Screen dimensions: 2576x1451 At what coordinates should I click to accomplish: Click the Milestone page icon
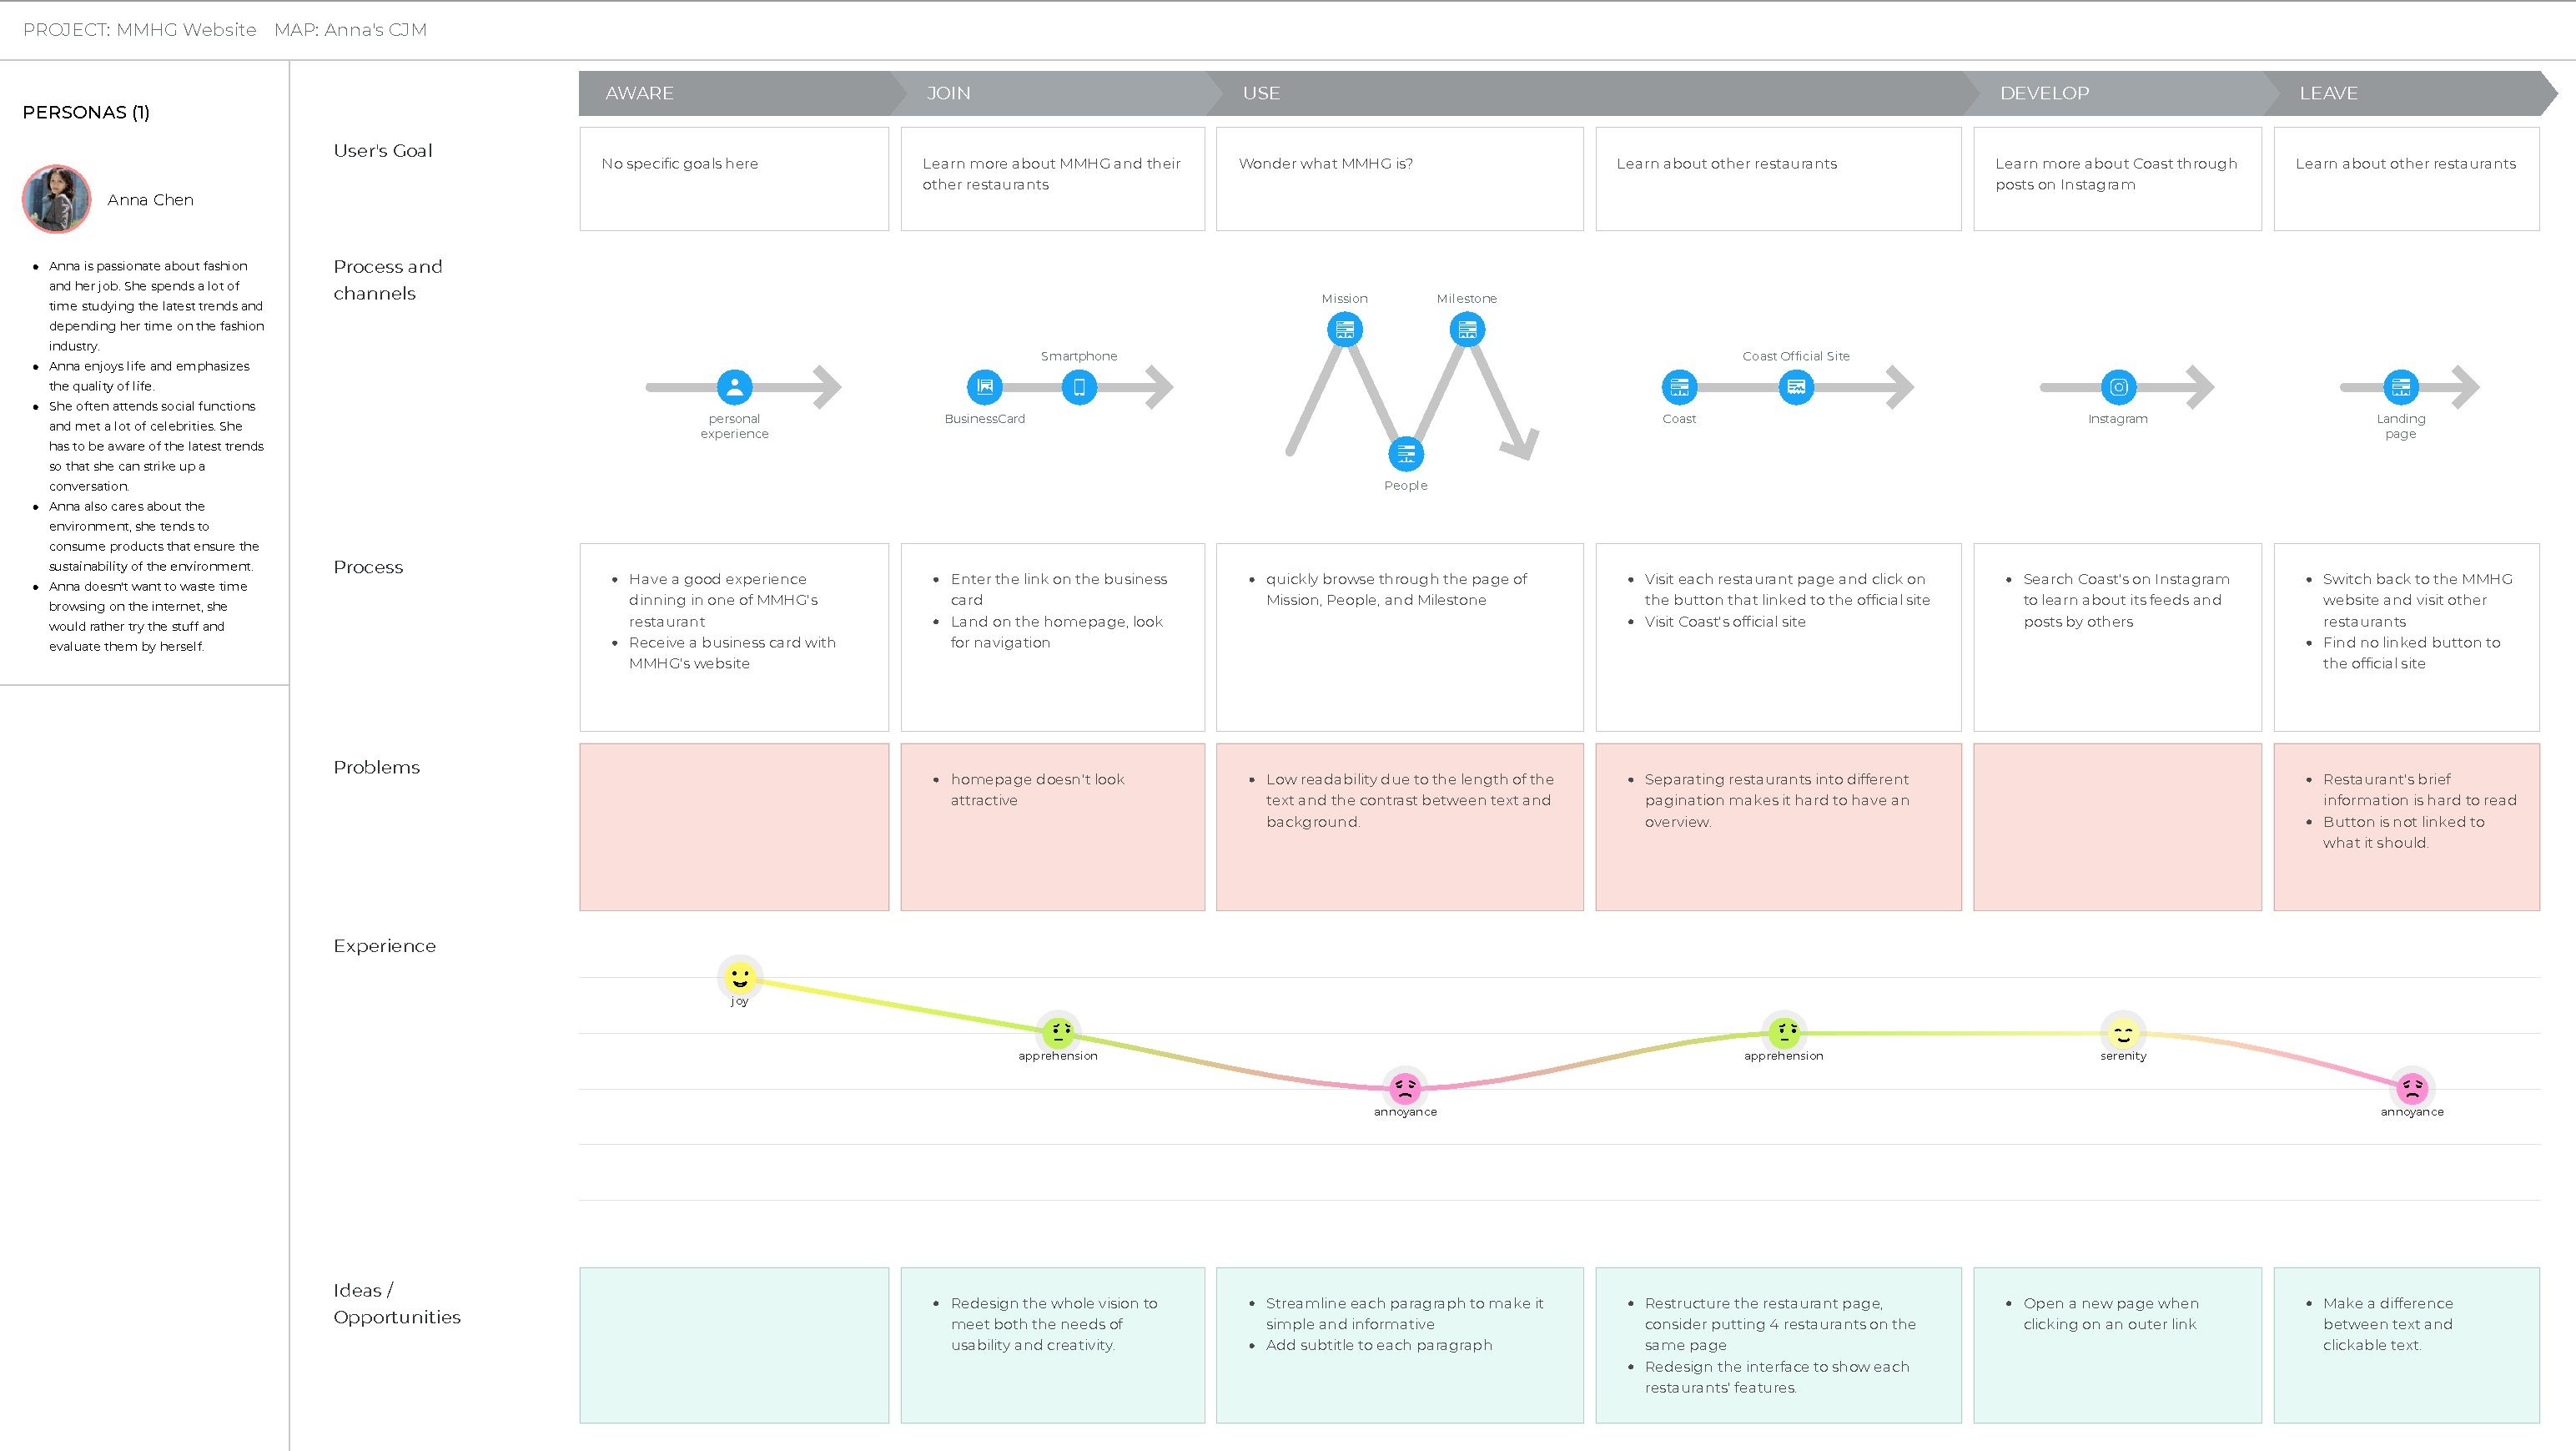(x=1467, y=329)
